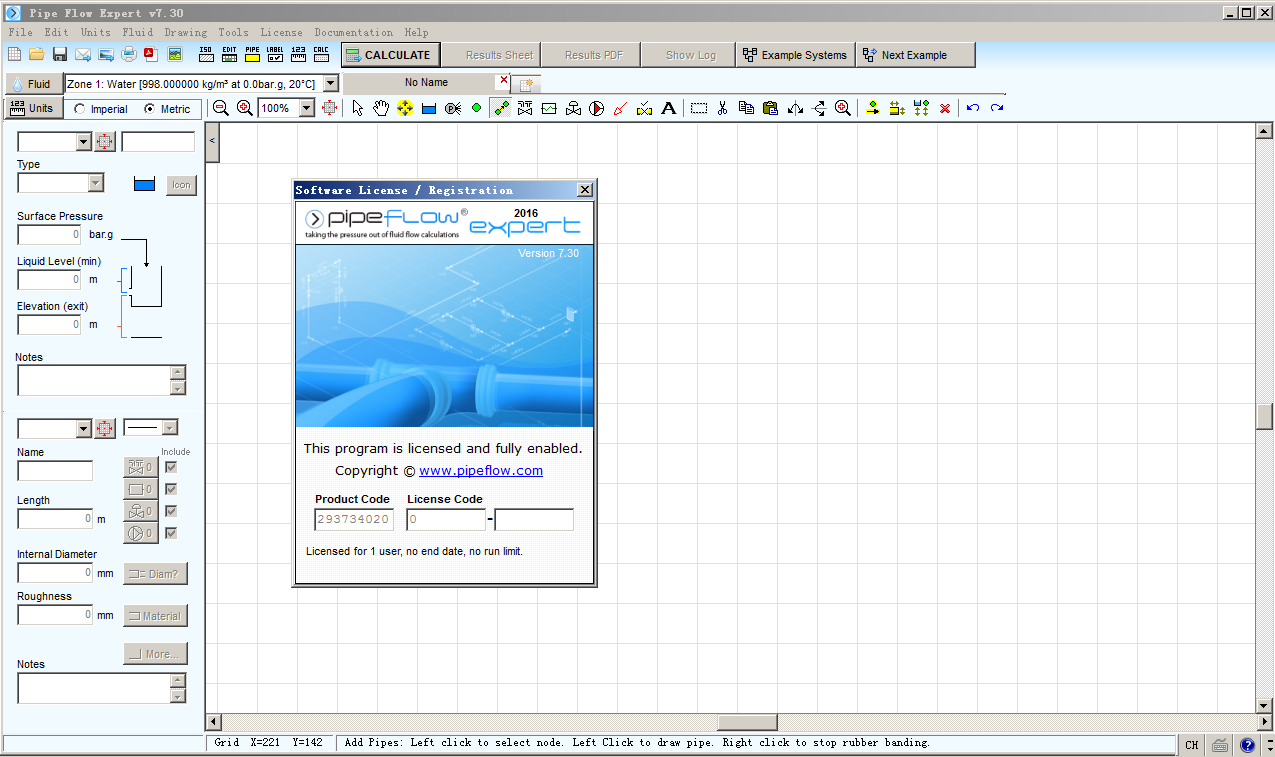The height and width of the screenshot is (757, 1275).
Task: Open the pipe line style dropdown
Action: (x=169, y=428)
